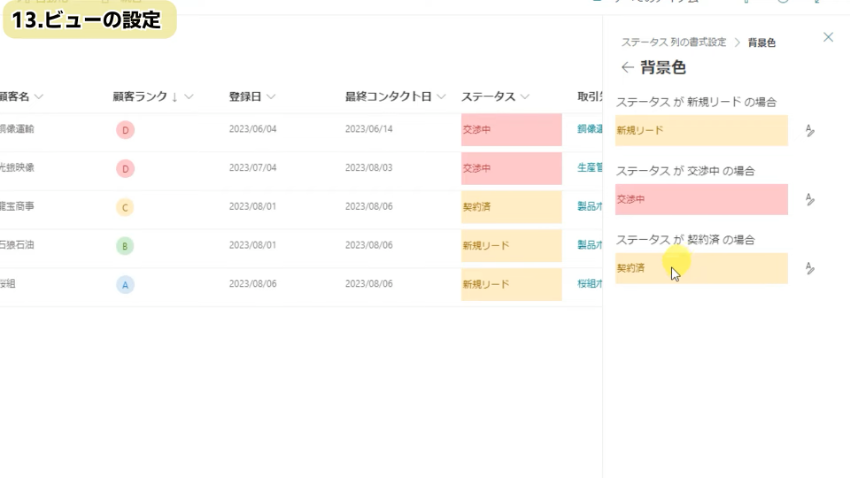The image size is (850, 478).
Task: Click the edit style icon beside 契約済
Action: 810,269
